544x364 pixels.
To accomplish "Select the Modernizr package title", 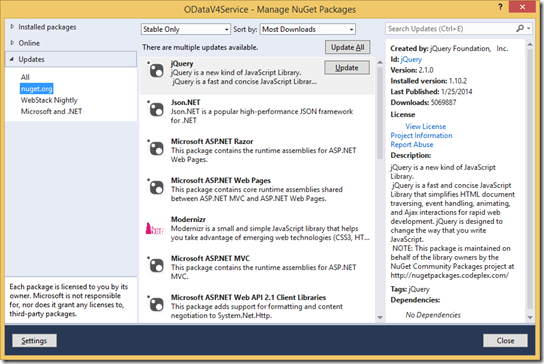I will [x=188, y=219].
